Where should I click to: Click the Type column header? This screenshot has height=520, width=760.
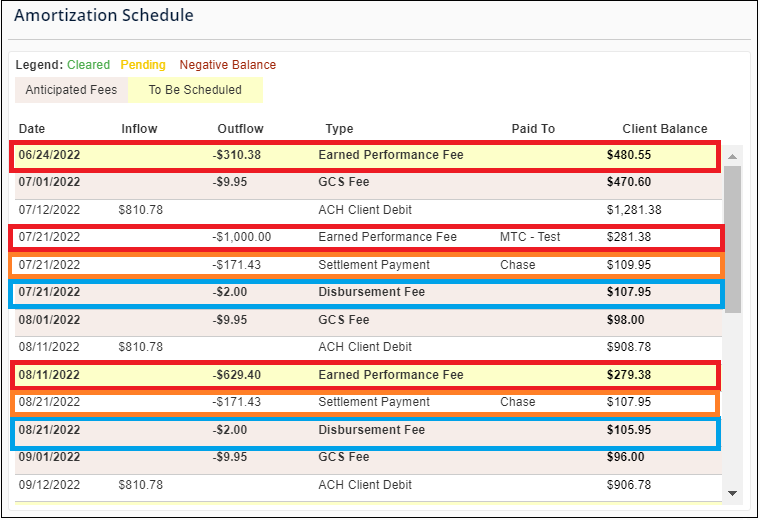point(339,129)
